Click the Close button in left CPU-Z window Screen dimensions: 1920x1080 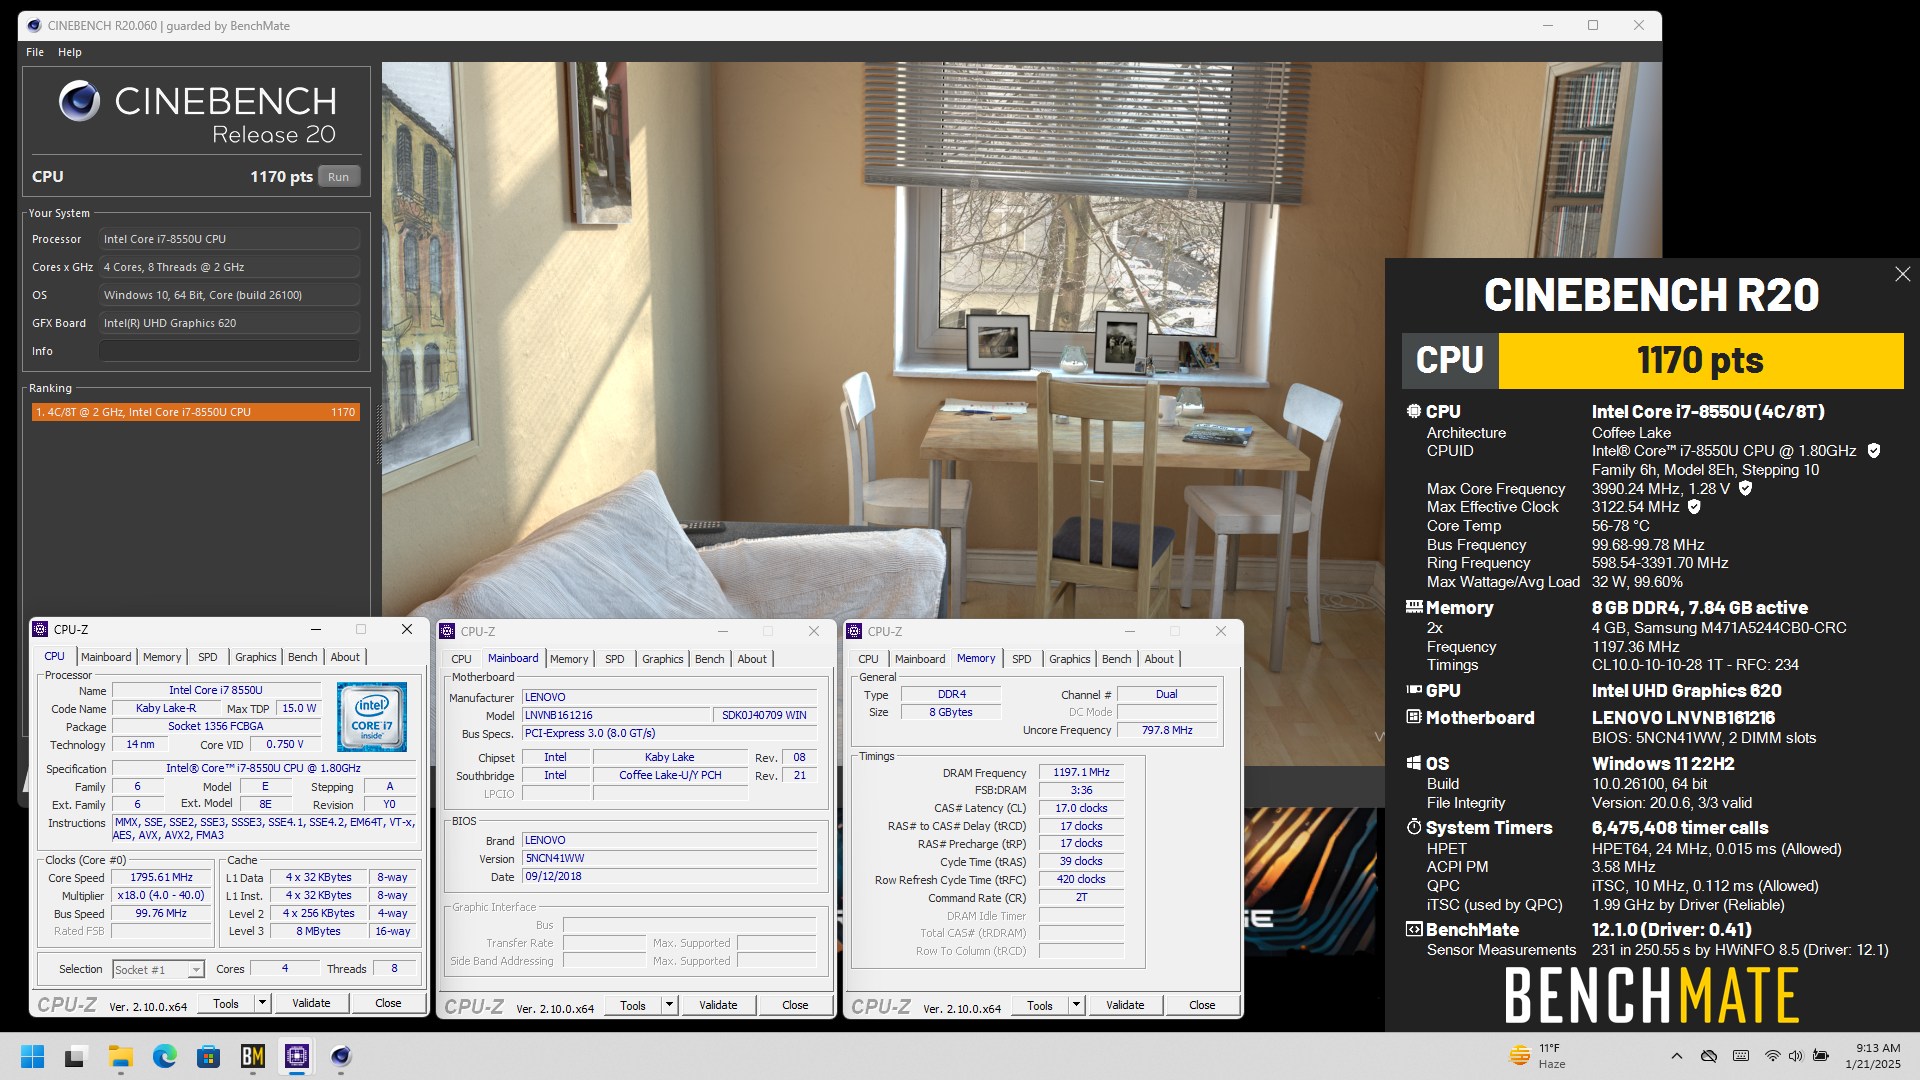388,1003
